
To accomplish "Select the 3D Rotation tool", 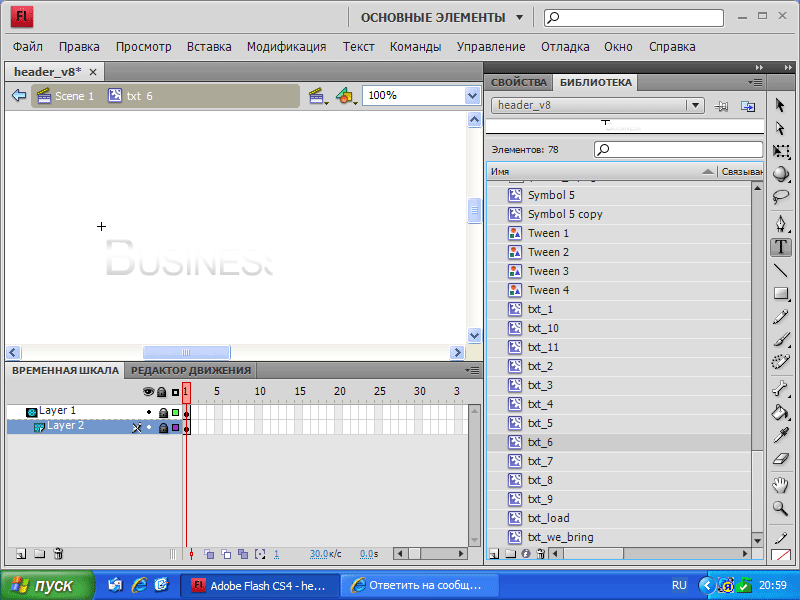I will (x=780, y=174).
